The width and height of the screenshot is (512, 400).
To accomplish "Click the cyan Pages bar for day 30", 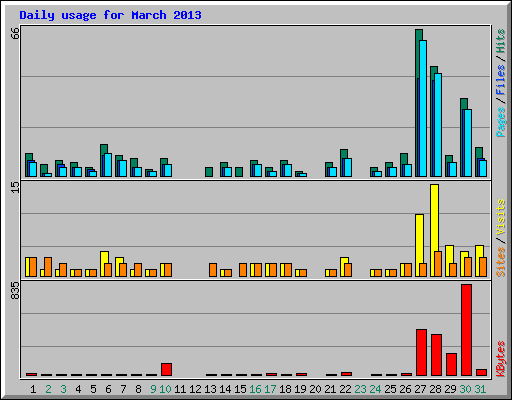I will (468, 143).
